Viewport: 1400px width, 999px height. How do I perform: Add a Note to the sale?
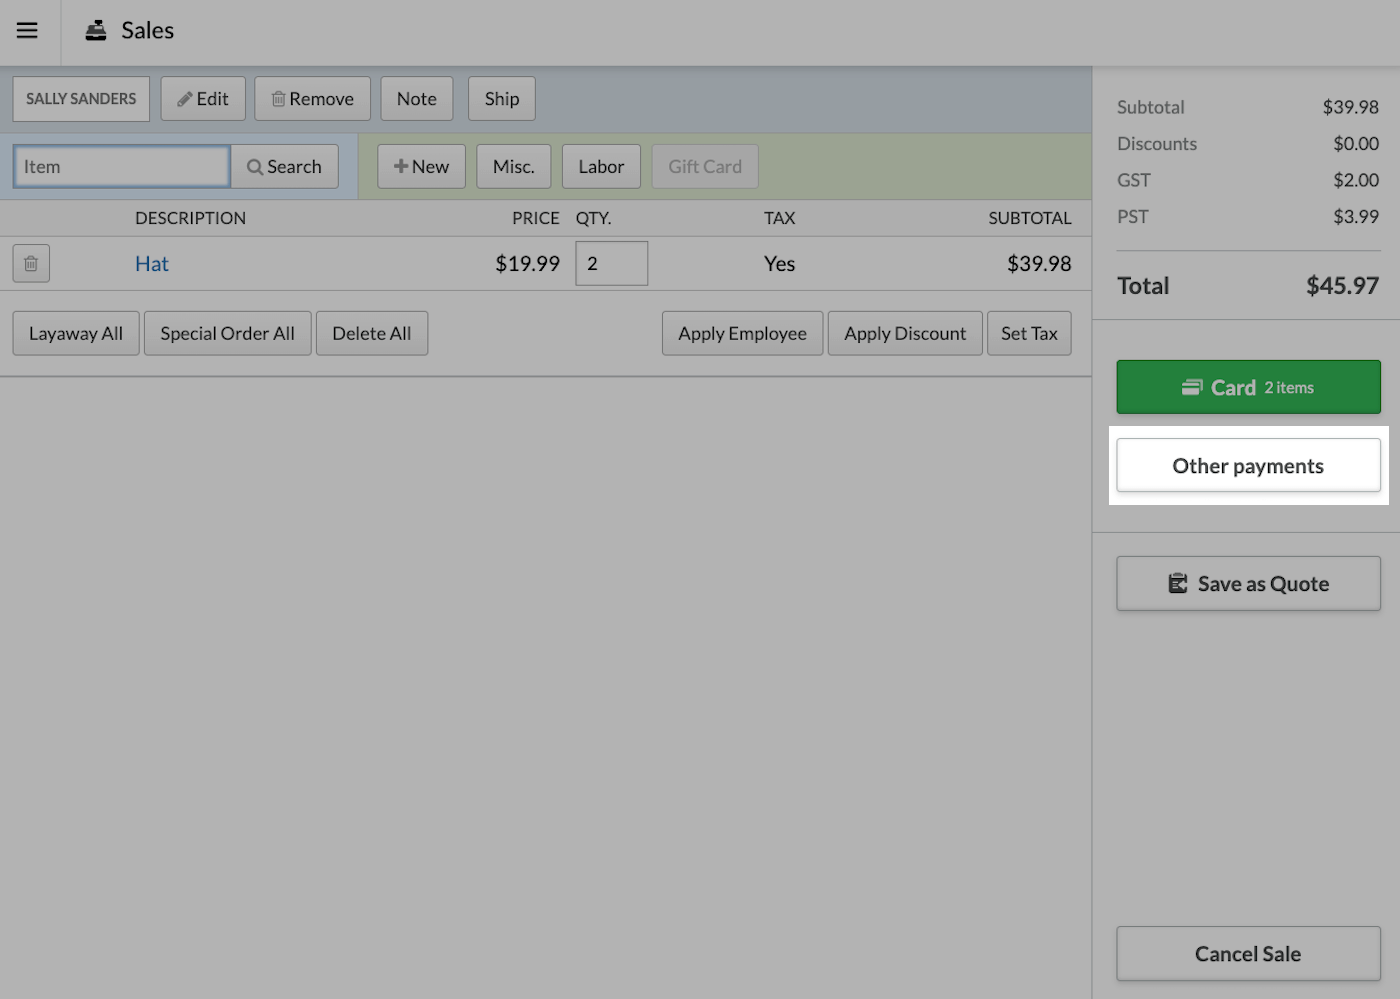click(x=417, y=99)
